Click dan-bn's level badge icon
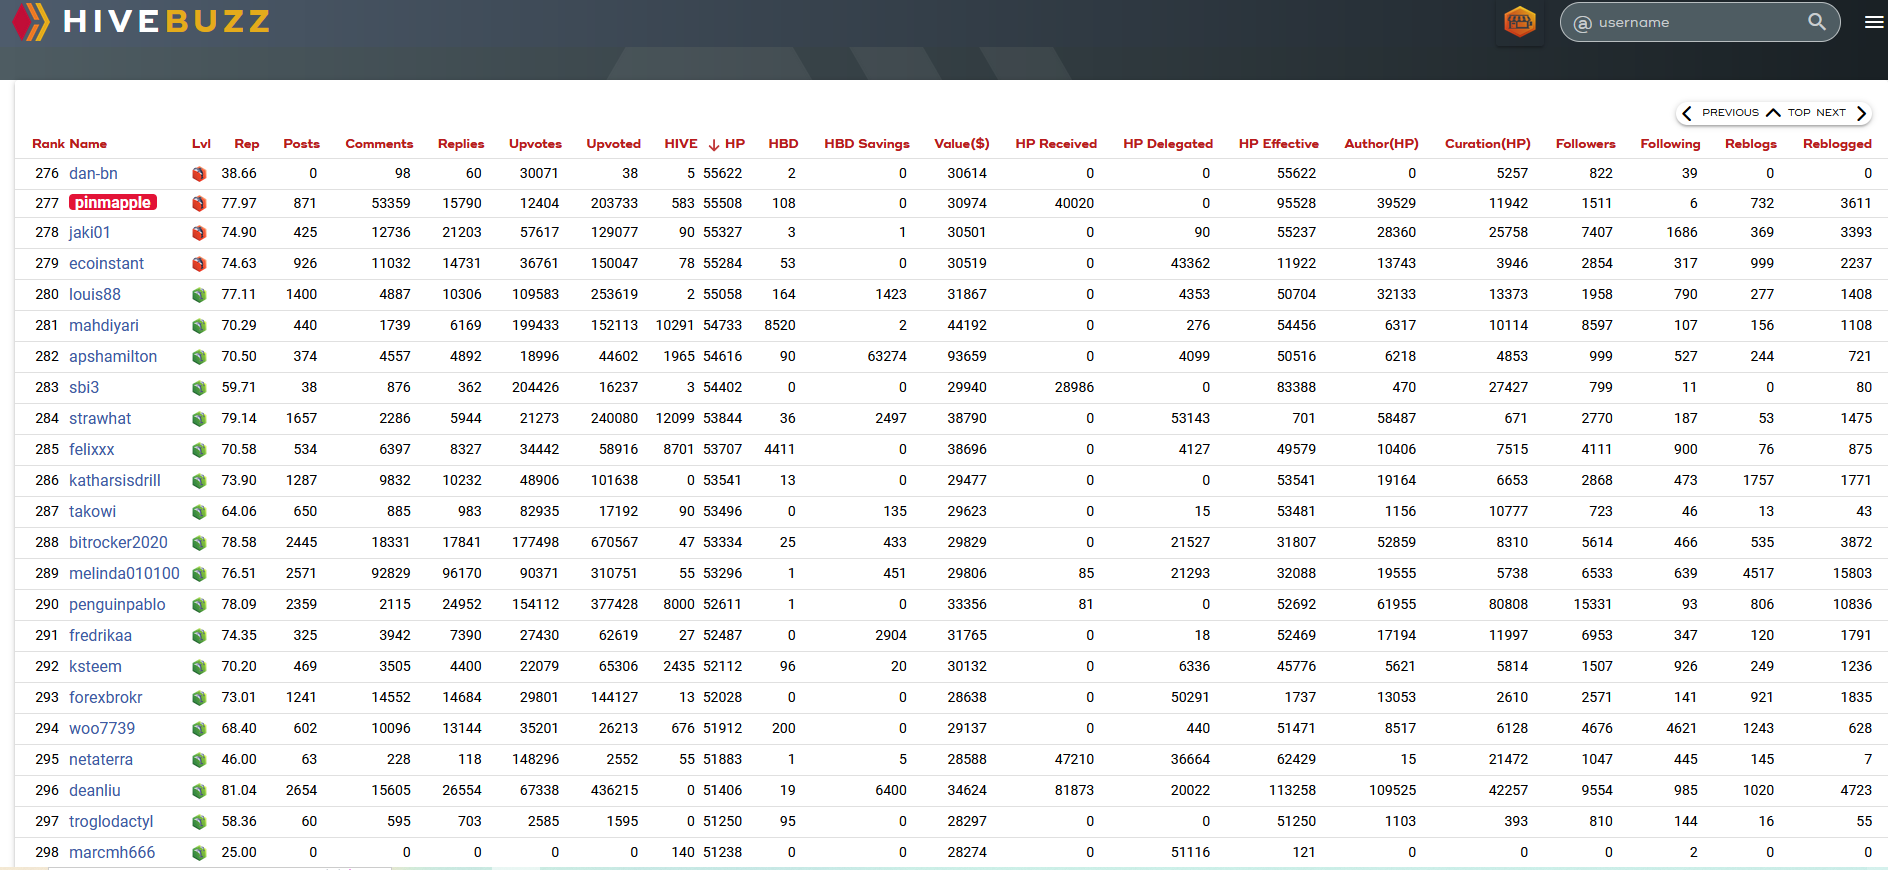Screen dimensions: 1888x870 pos(199,174)
